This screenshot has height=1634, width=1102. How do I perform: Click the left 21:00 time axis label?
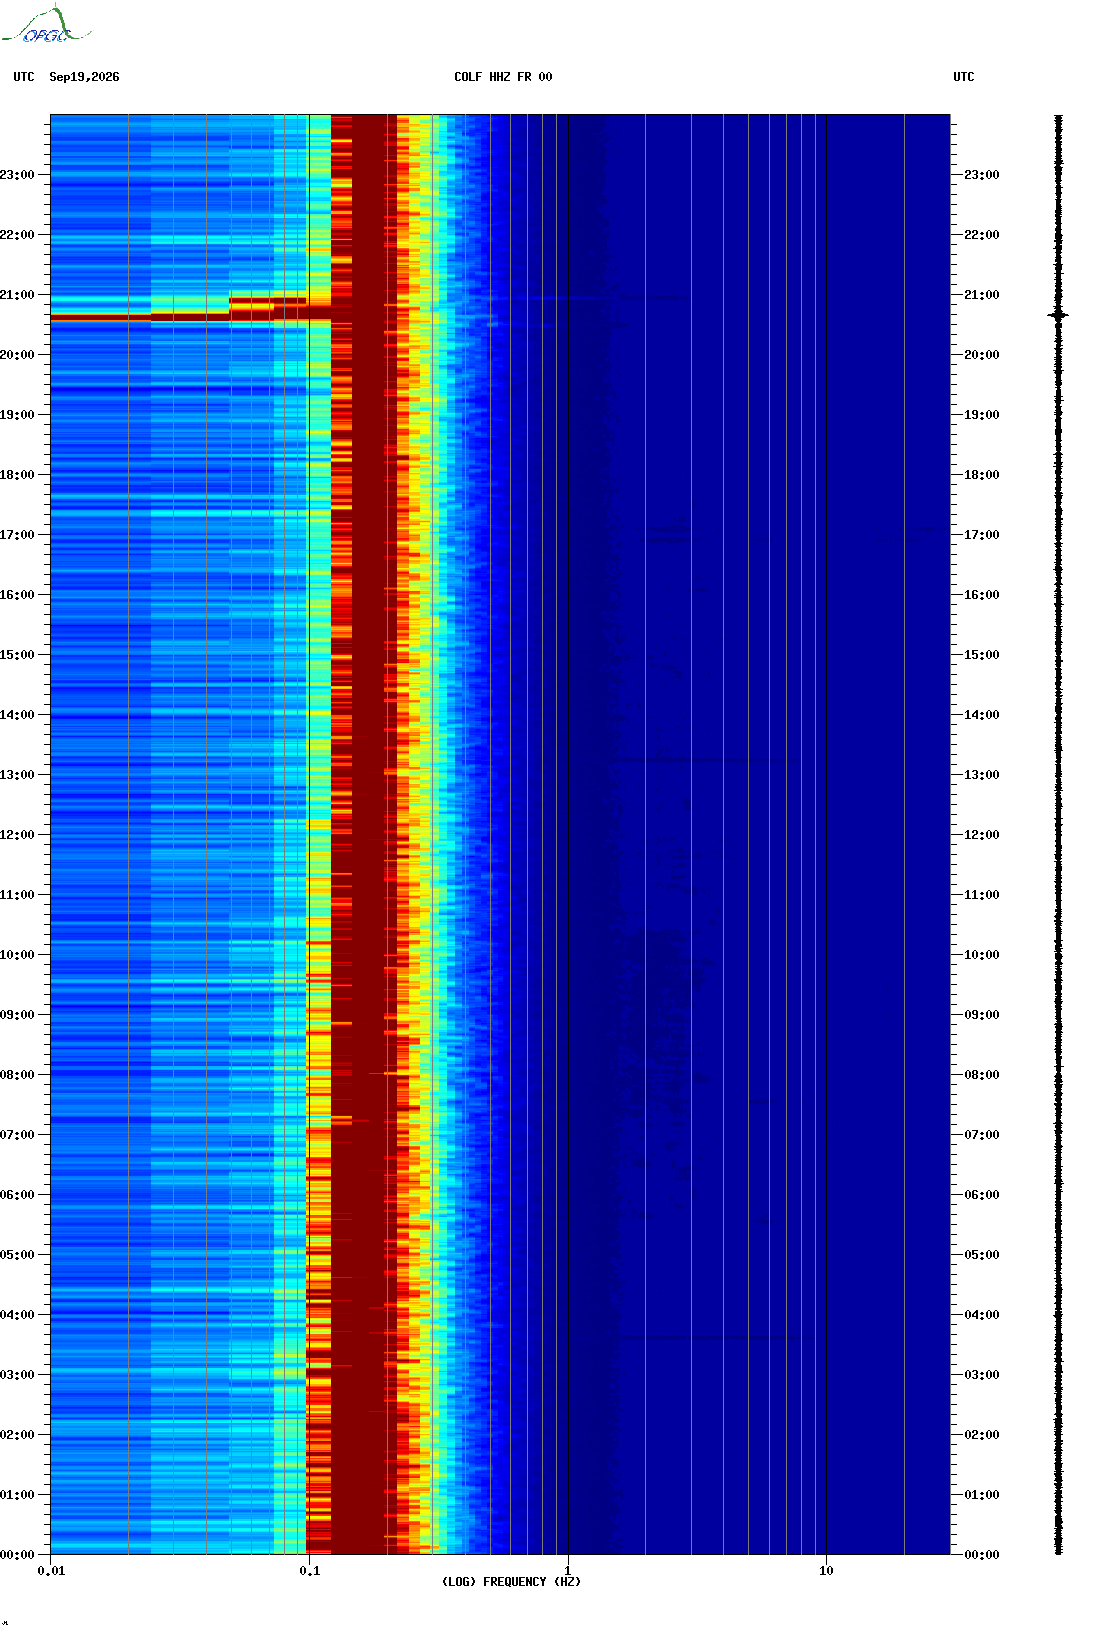tap(16, 295)
